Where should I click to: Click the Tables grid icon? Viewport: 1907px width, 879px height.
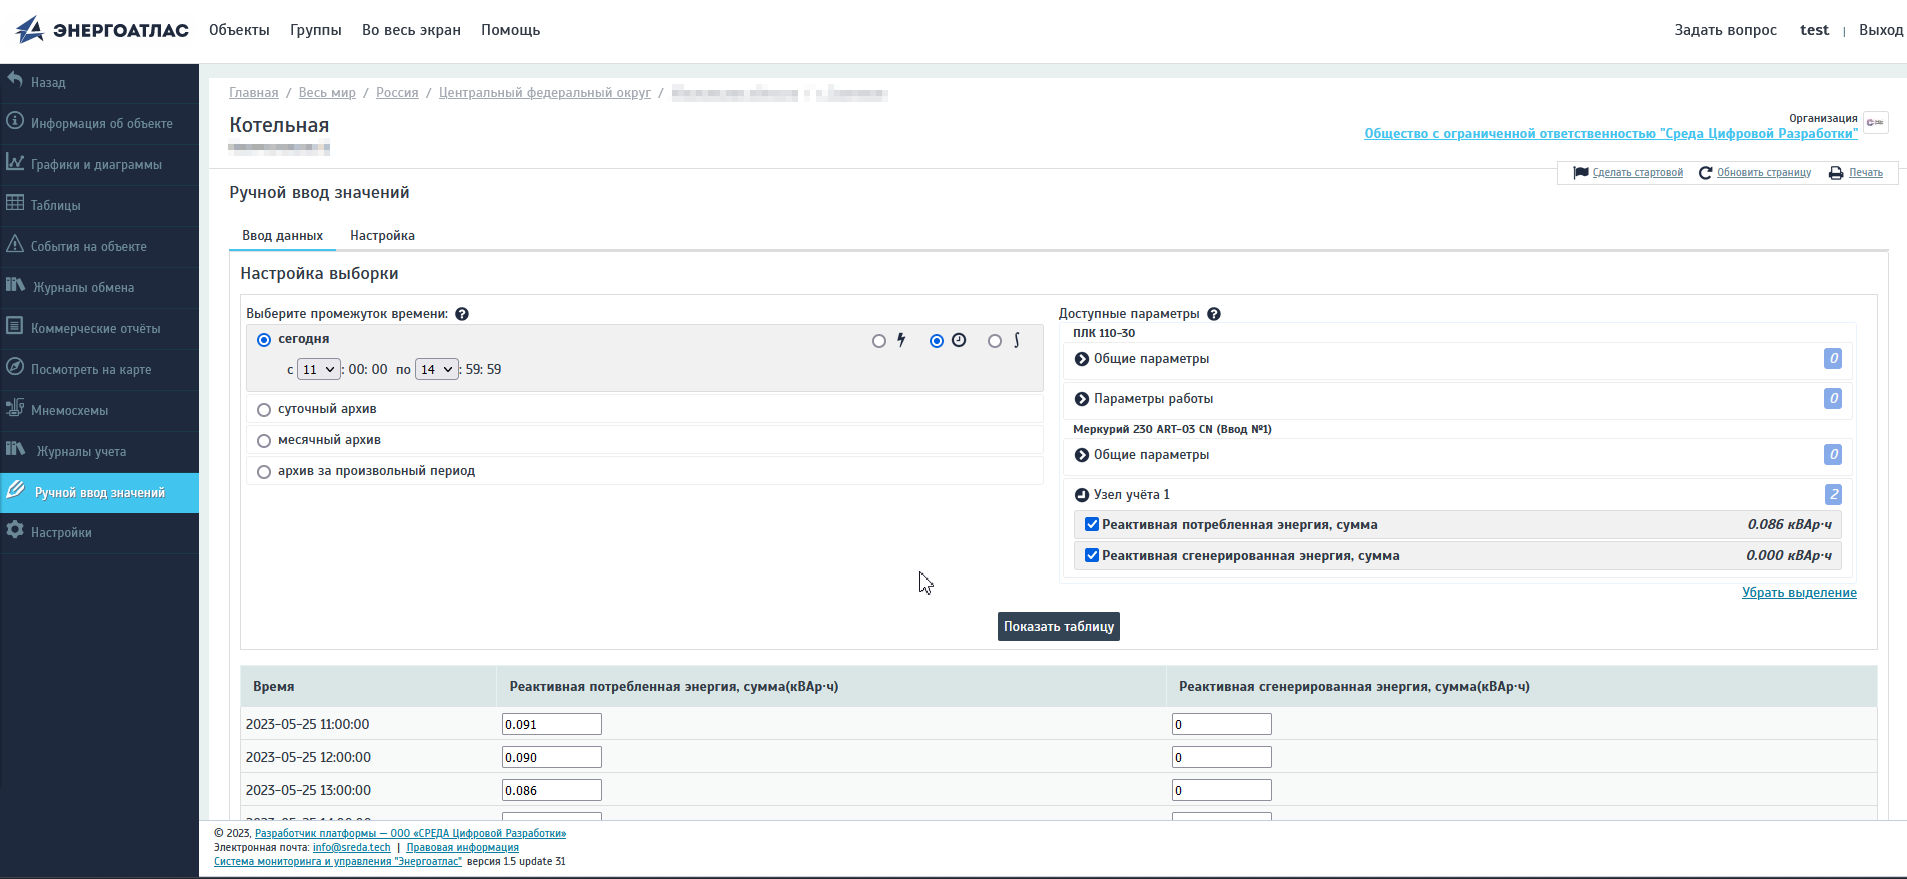pos(15,203)
